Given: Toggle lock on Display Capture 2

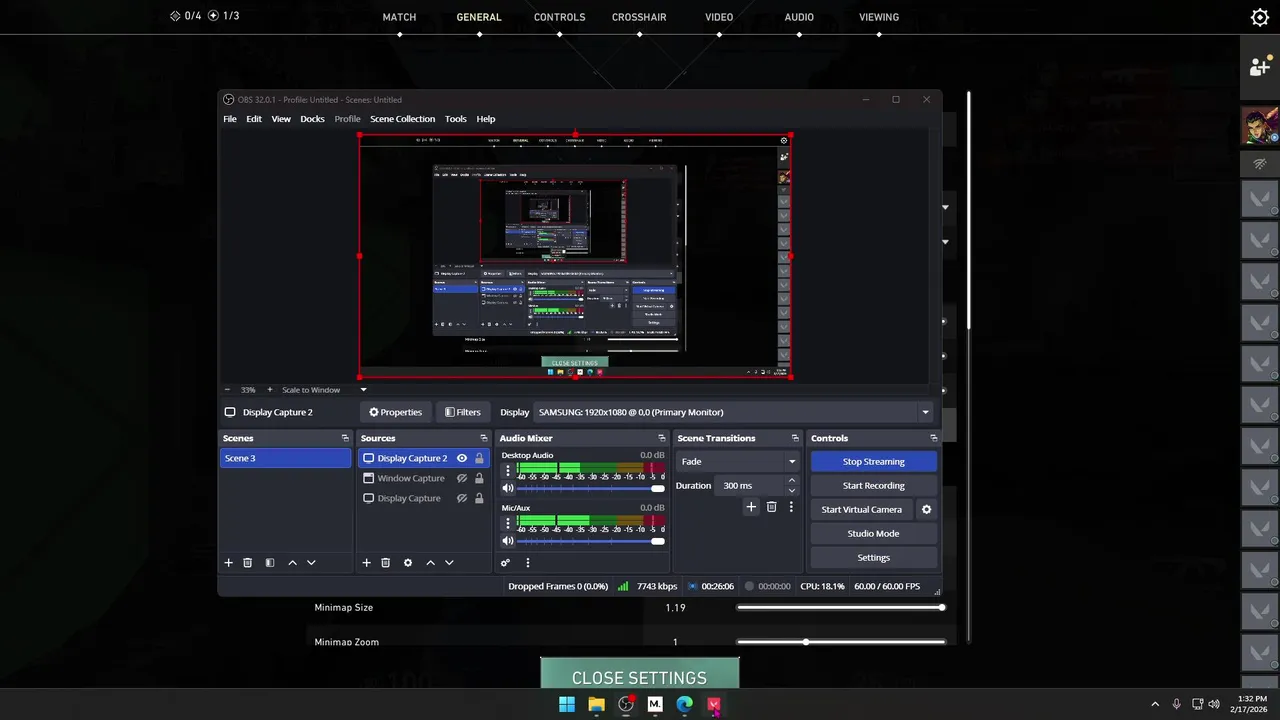Looking at the screenshot, I should [479, 458].
